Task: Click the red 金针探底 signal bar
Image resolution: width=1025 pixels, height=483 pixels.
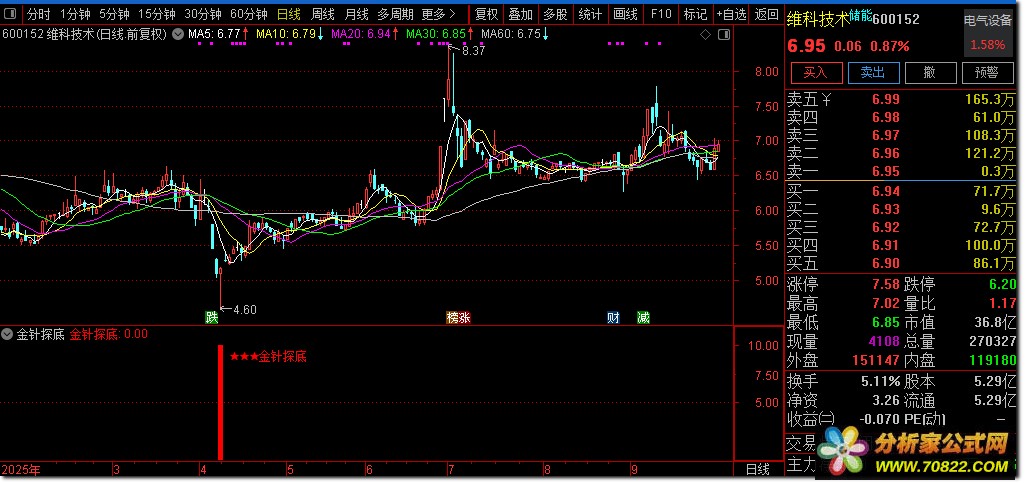Action: (220, 400)
